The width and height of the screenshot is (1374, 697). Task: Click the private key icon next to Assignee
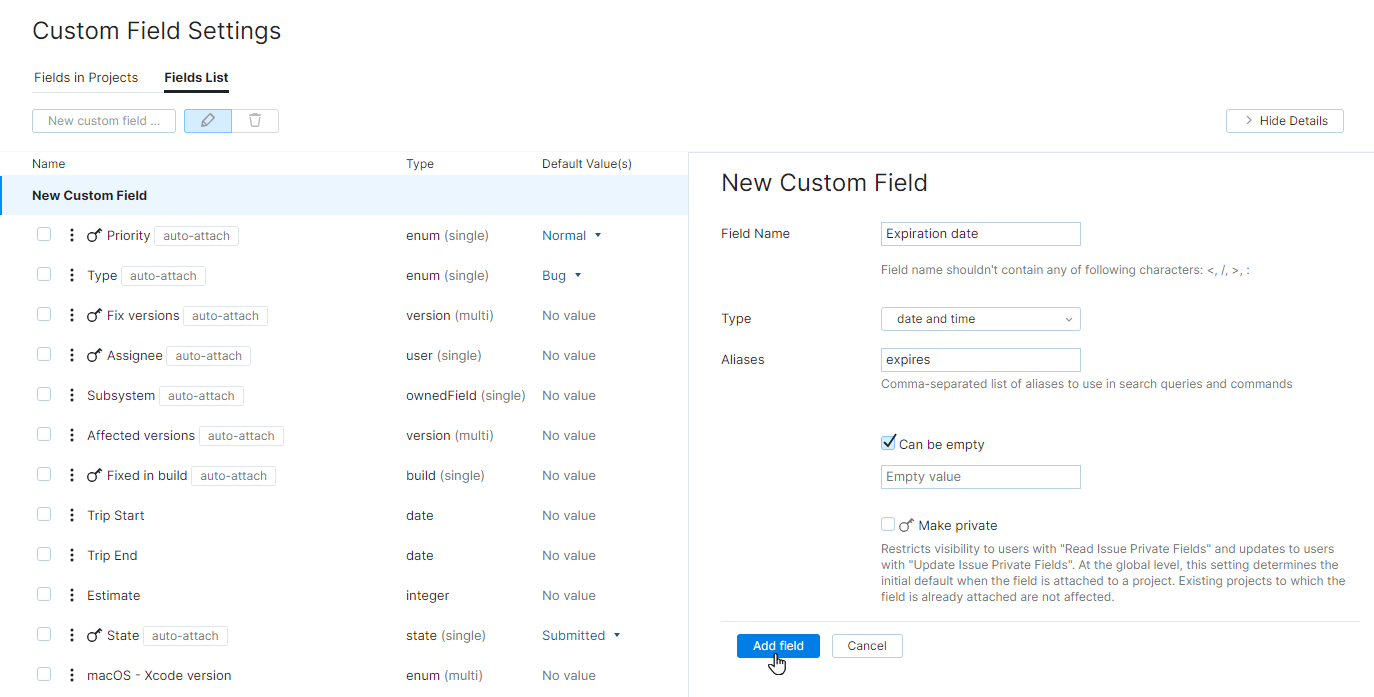pos(95,356)
